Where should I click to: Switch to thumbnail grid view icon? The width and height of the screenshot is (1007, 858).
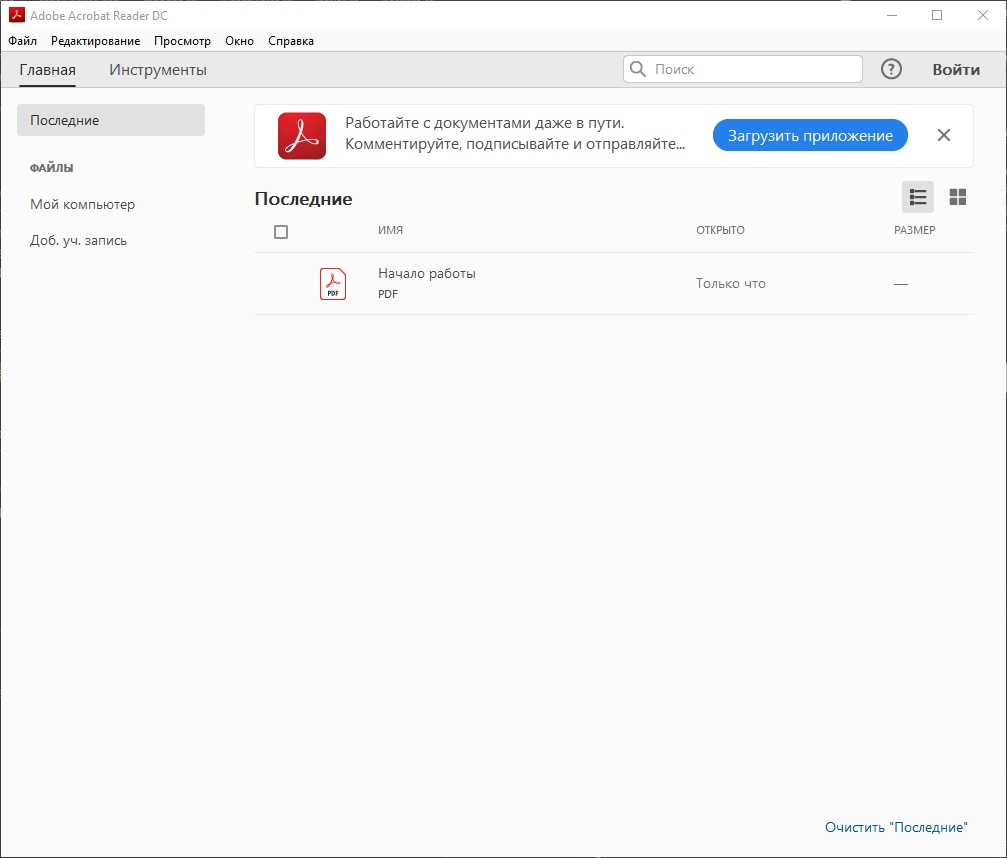coord(958,197)
